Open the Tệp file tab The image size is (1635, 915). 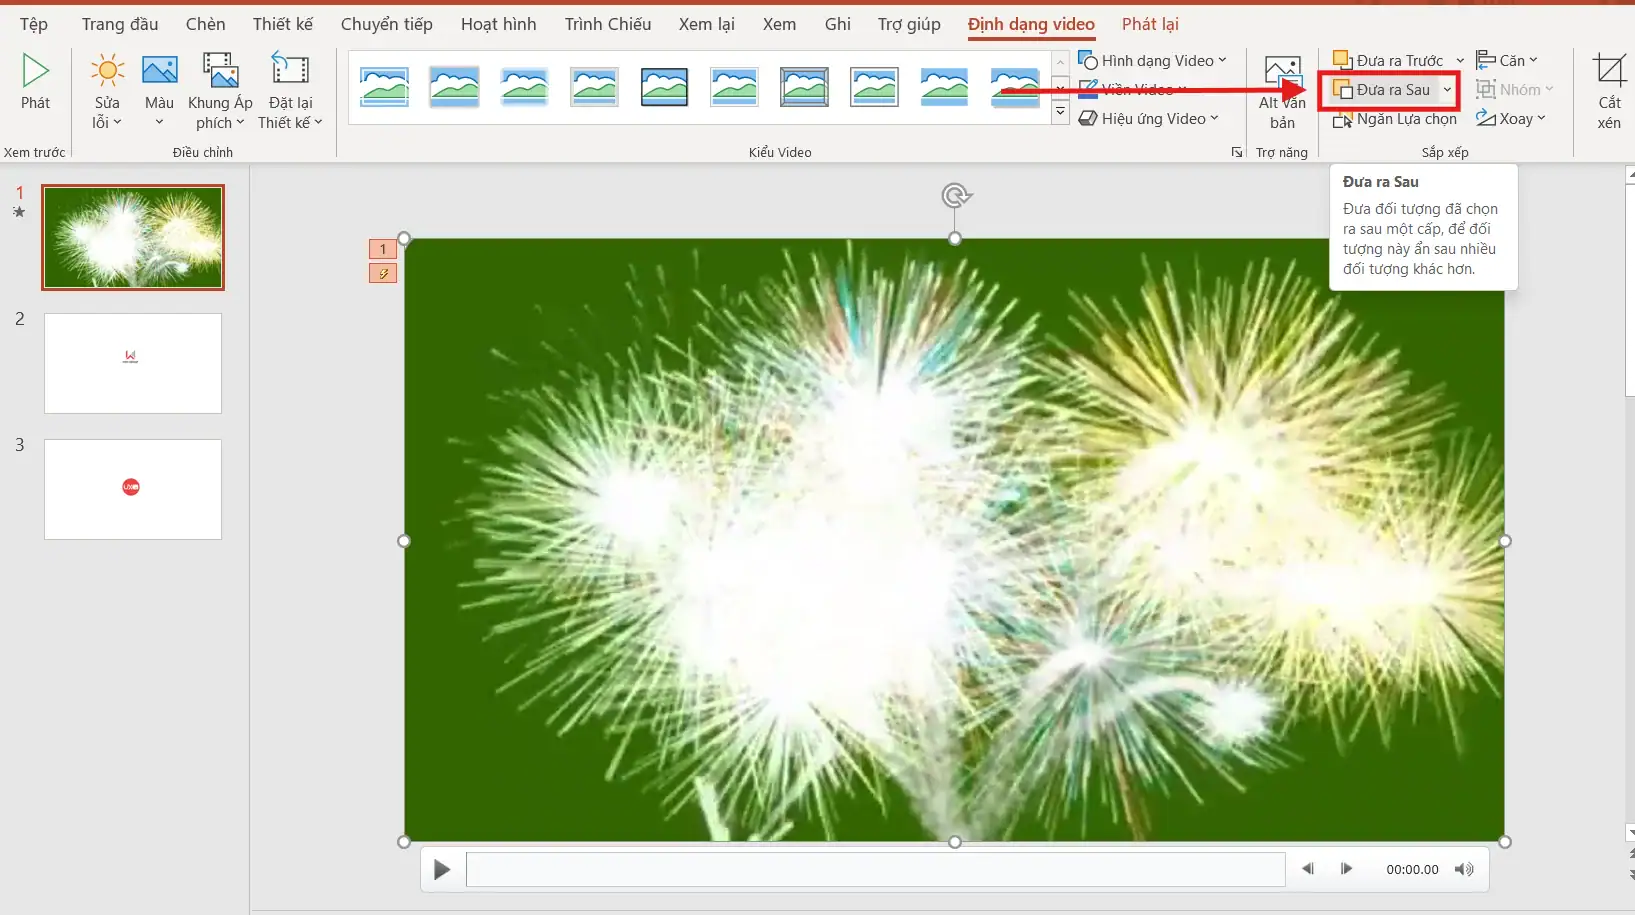[34, 24]
